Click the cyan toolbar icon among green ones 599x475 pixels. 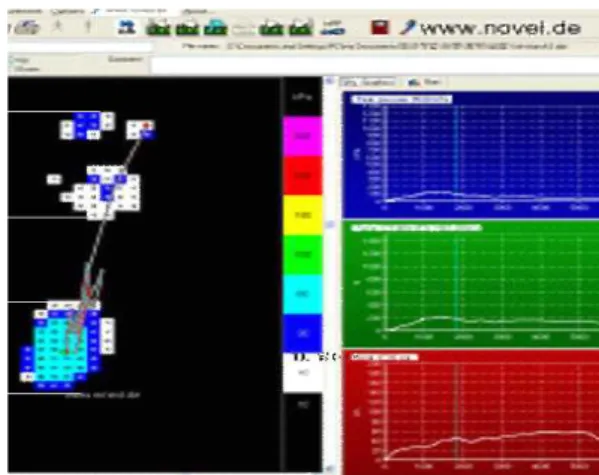point(215,29)
